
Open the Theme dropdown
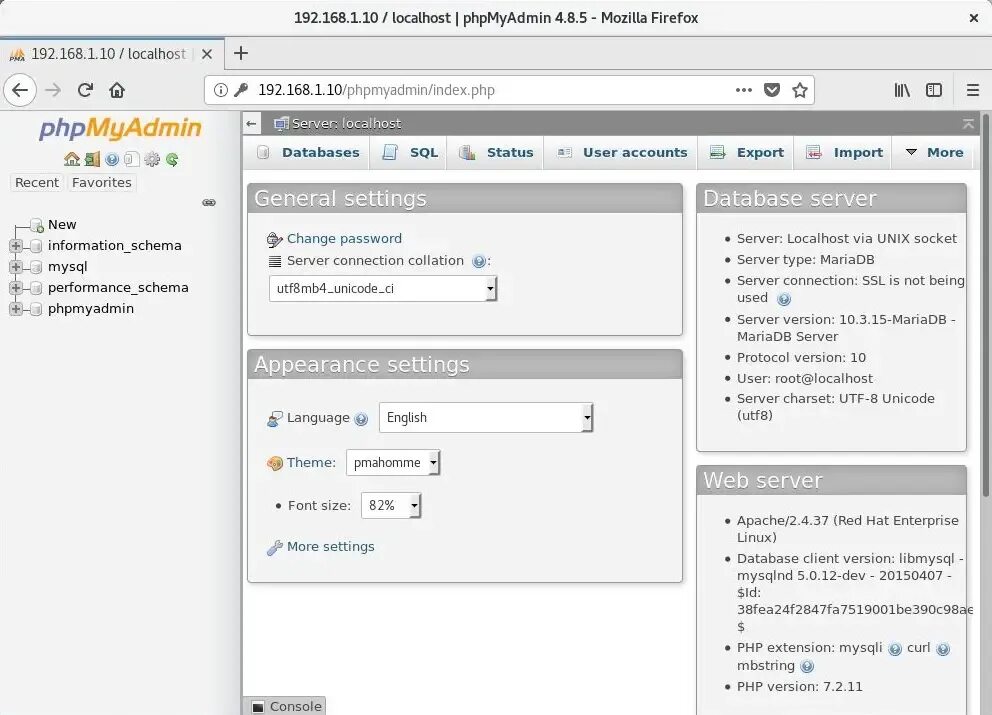coord(393,463)
